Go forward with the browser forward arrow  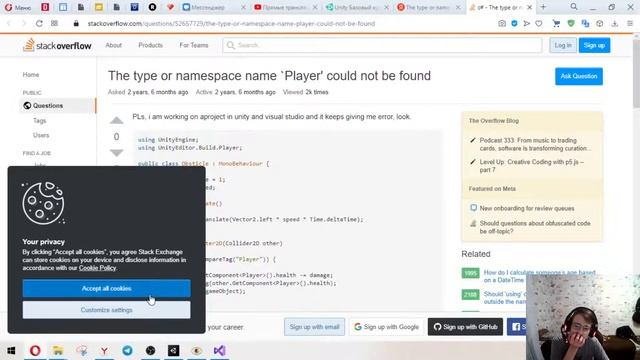click(x=24, y=24)
